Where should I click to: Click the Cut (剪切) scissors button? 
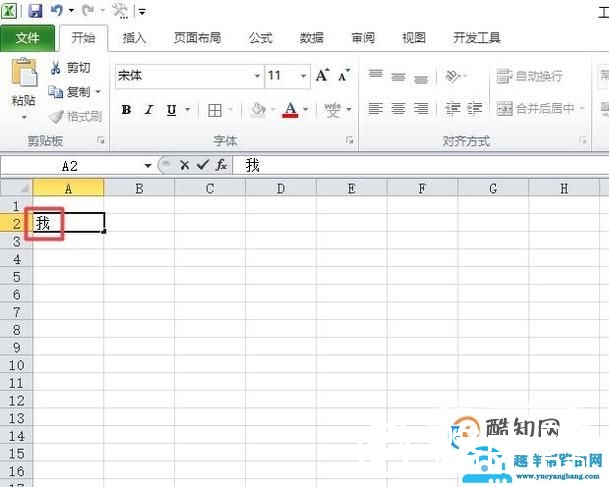[70, 68]
